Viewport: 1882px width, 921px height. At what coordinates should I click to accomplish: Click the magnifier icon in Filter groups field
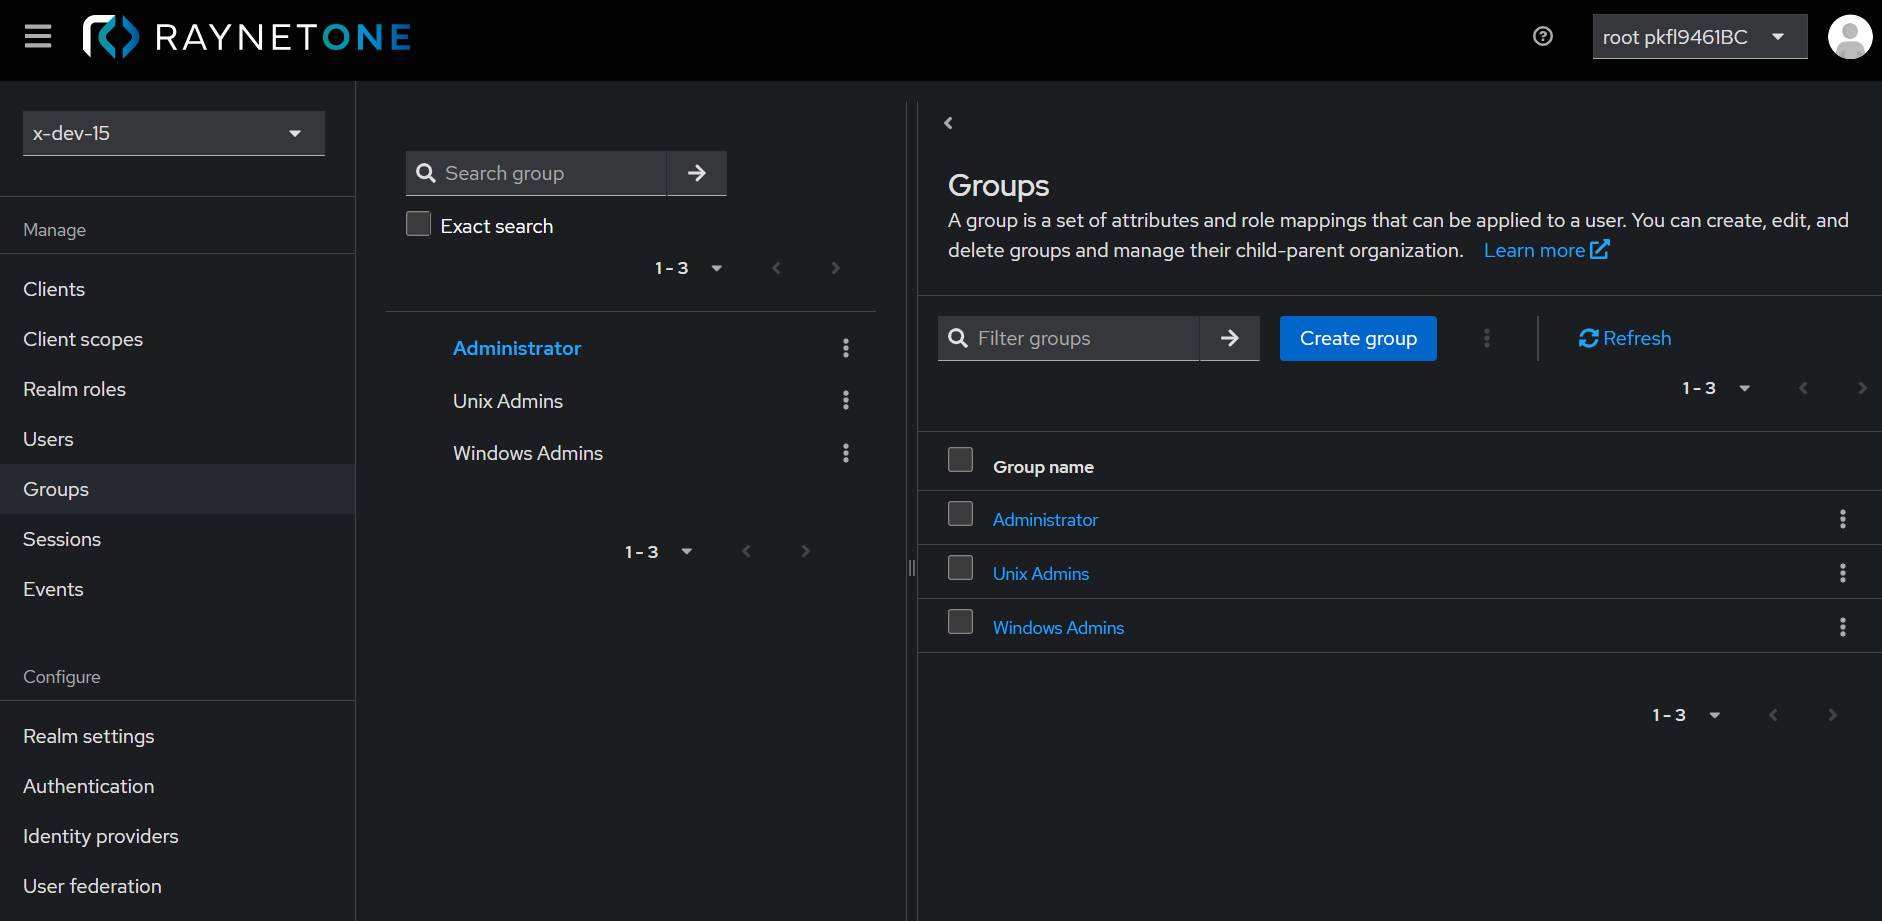click(x=958, y=338)
